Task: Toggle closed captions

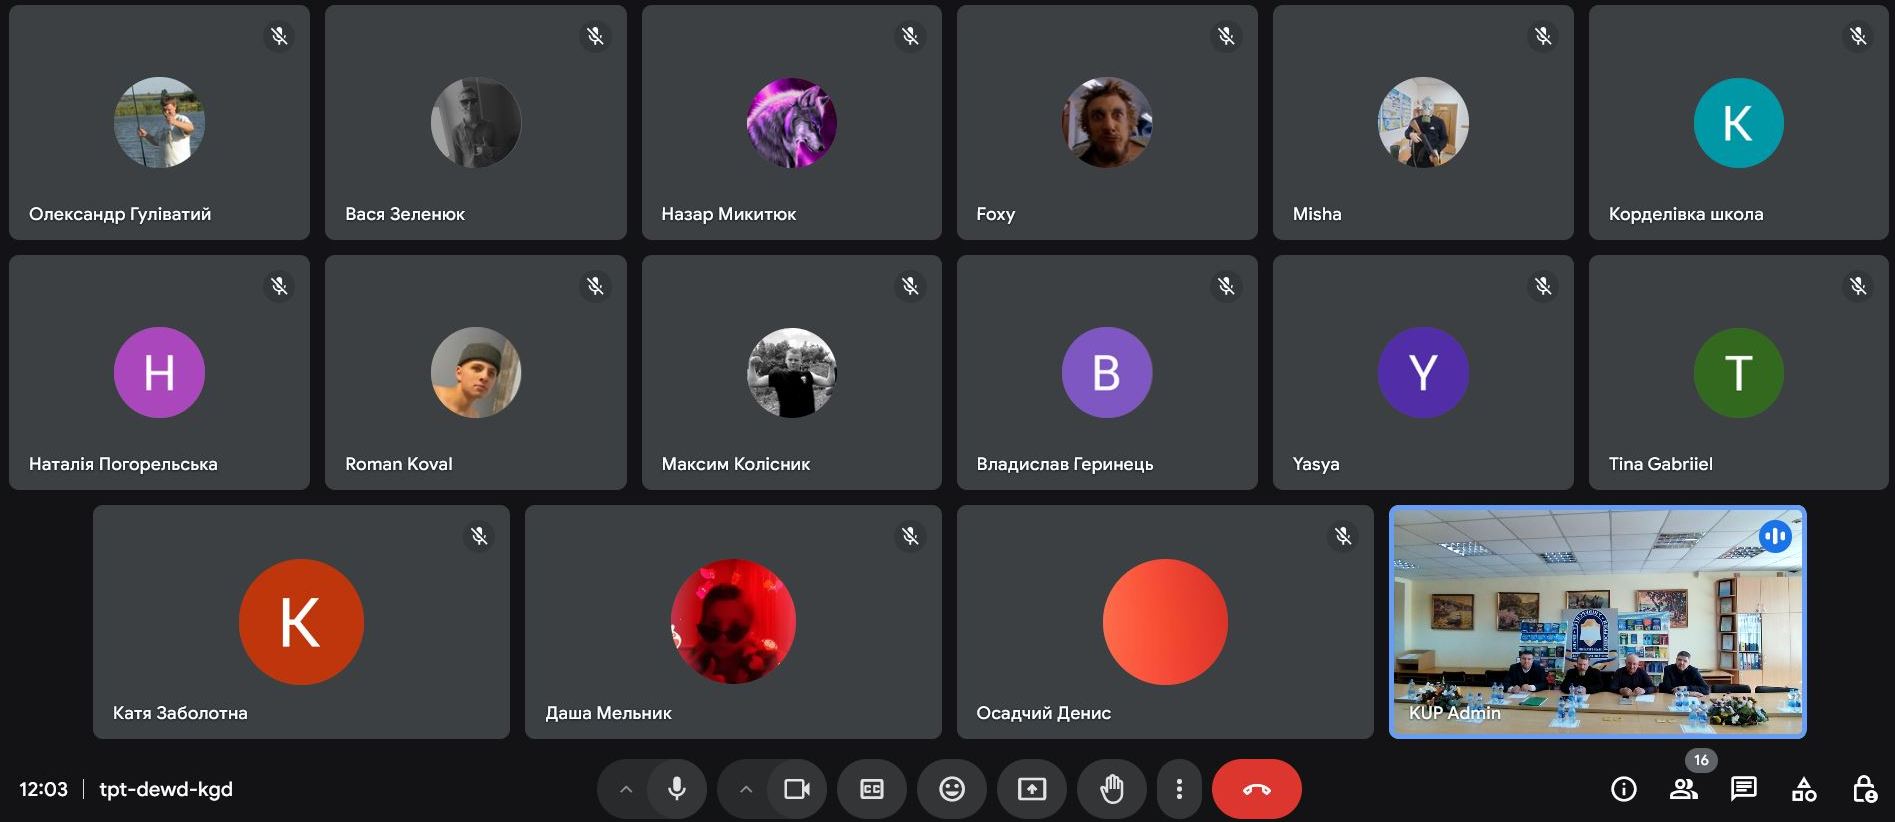Action: (x=872, y=789)
